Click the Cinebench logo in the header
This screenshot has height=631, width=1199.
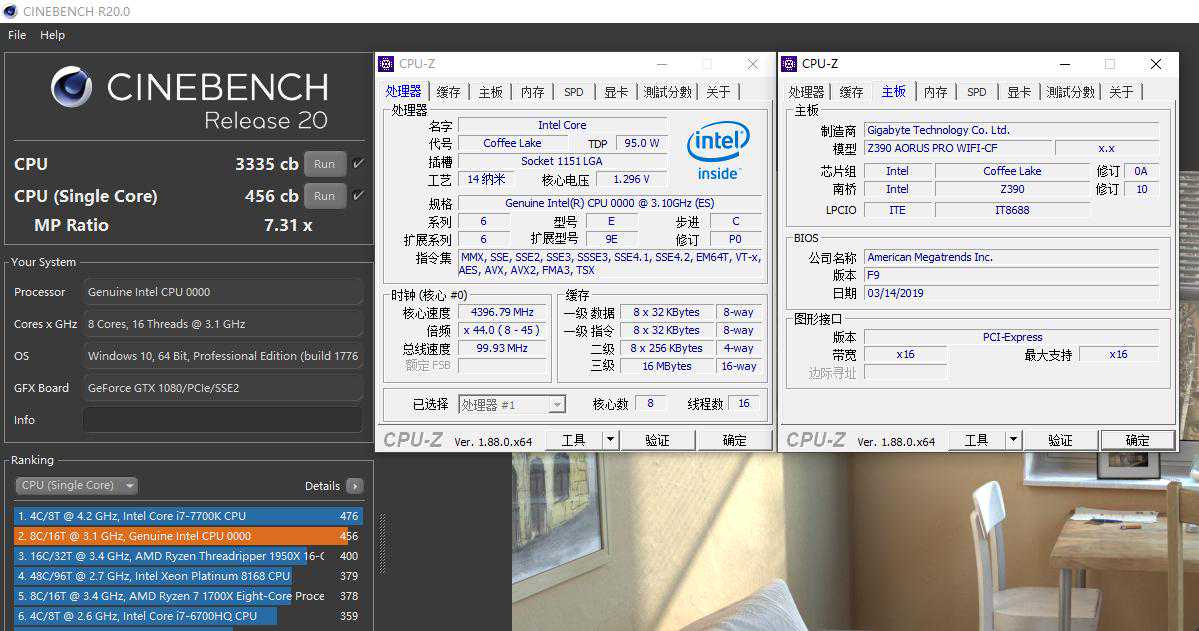click(x=72, y=88)
